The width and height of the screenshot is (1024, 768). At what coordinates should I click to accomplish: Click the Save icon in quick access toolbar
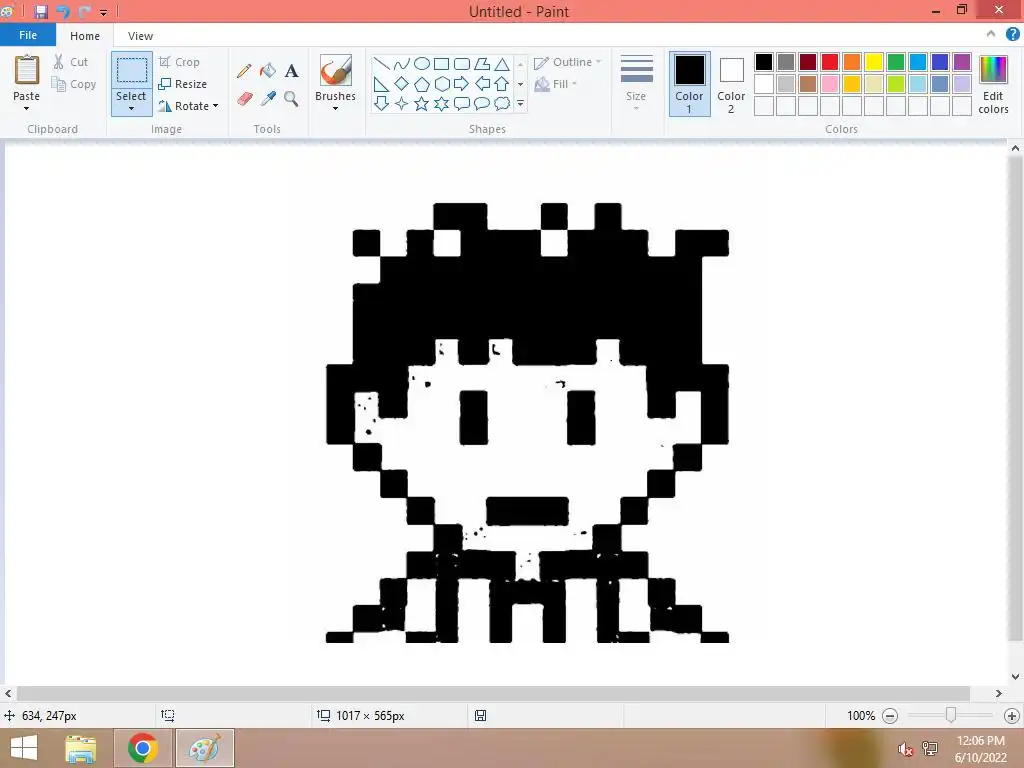tap(40, 12)
